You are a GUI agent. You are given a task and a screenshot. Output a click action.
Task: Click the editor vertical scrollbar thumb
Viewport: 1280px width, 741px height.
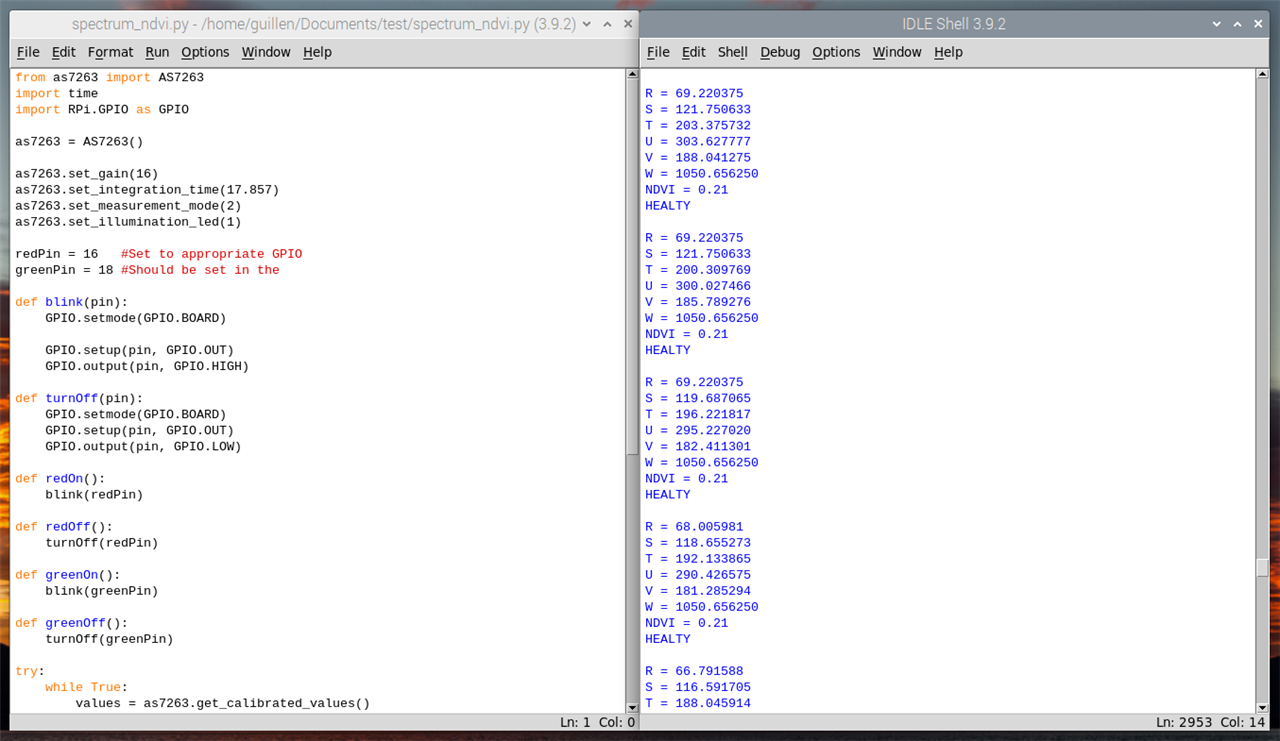(631, 268)
